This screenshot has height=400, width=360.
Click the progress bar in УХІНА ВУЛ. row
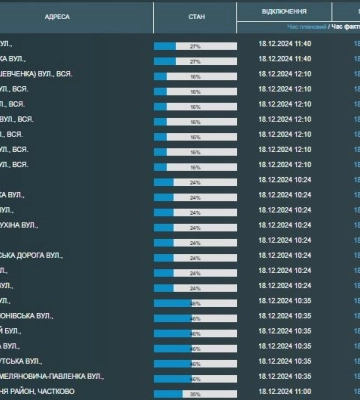tap(195, 228)
